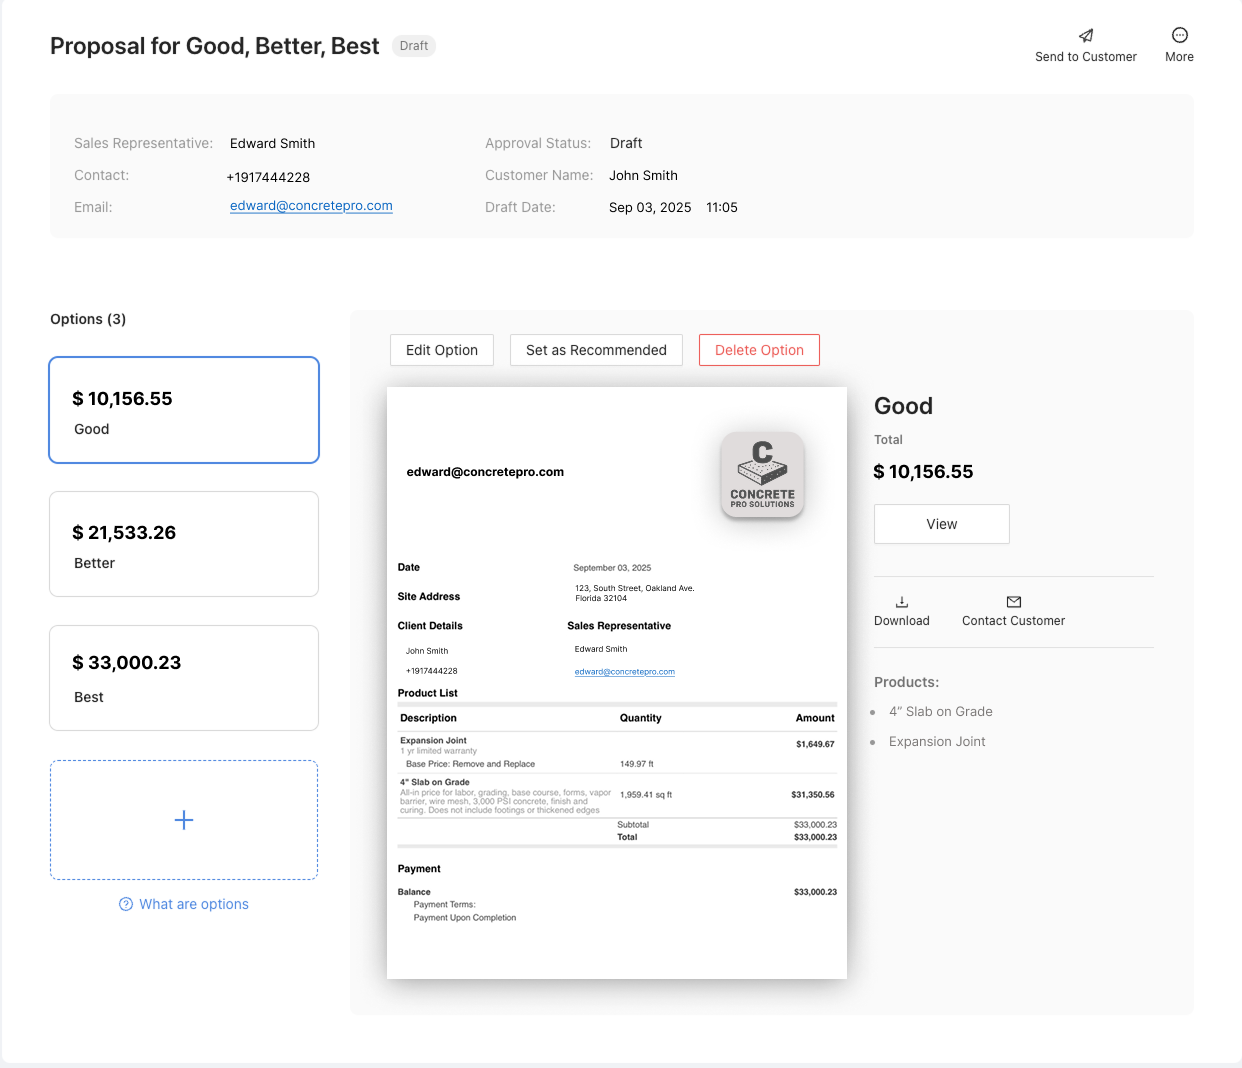
Task: Click September 03, 2025 date in preview
Action: (612, 568)
